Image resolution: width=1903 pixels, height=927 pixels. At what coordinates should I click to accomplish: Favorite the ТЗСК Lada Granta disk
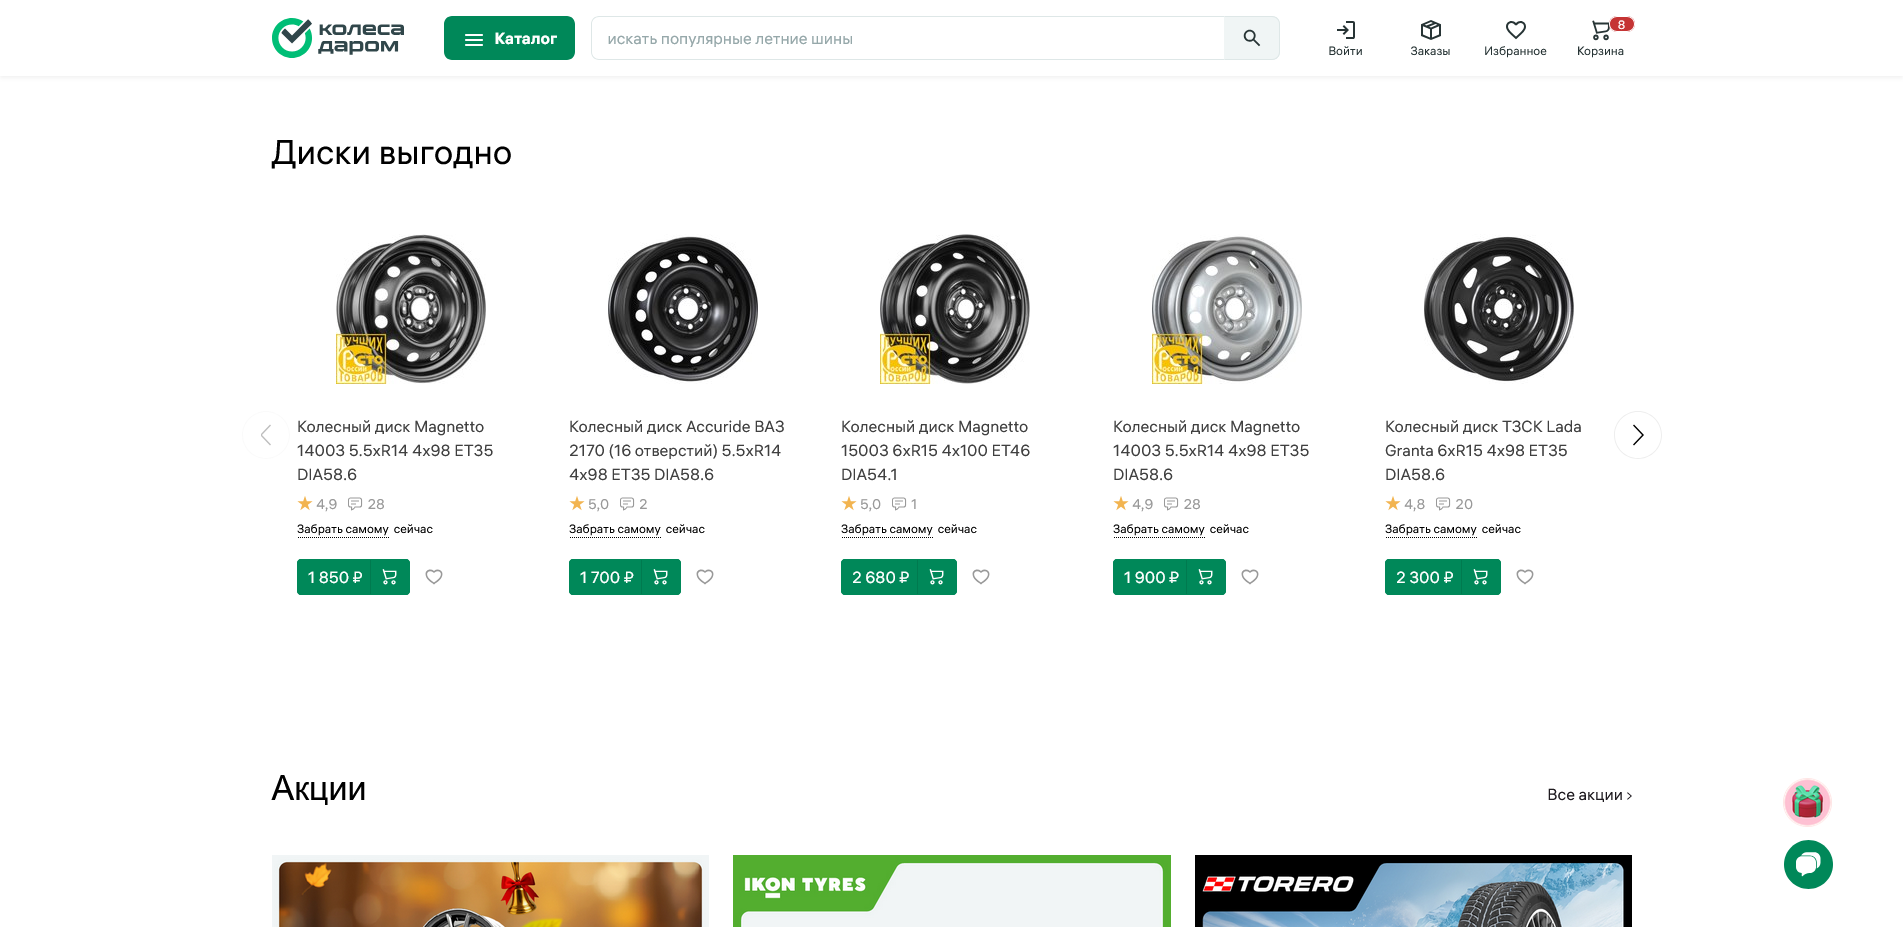pyautogui.click(x=1525, y=577)
